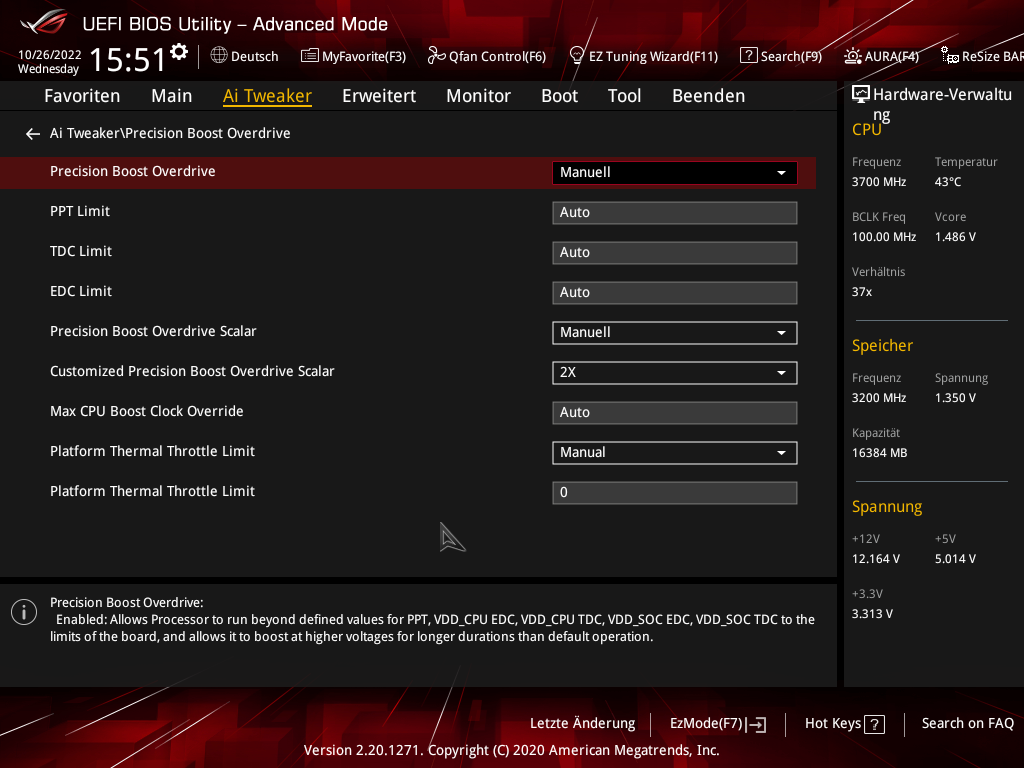Click the Ai Tweaker\Precision Boost Overdrive breadcrumb

[170, 133]
